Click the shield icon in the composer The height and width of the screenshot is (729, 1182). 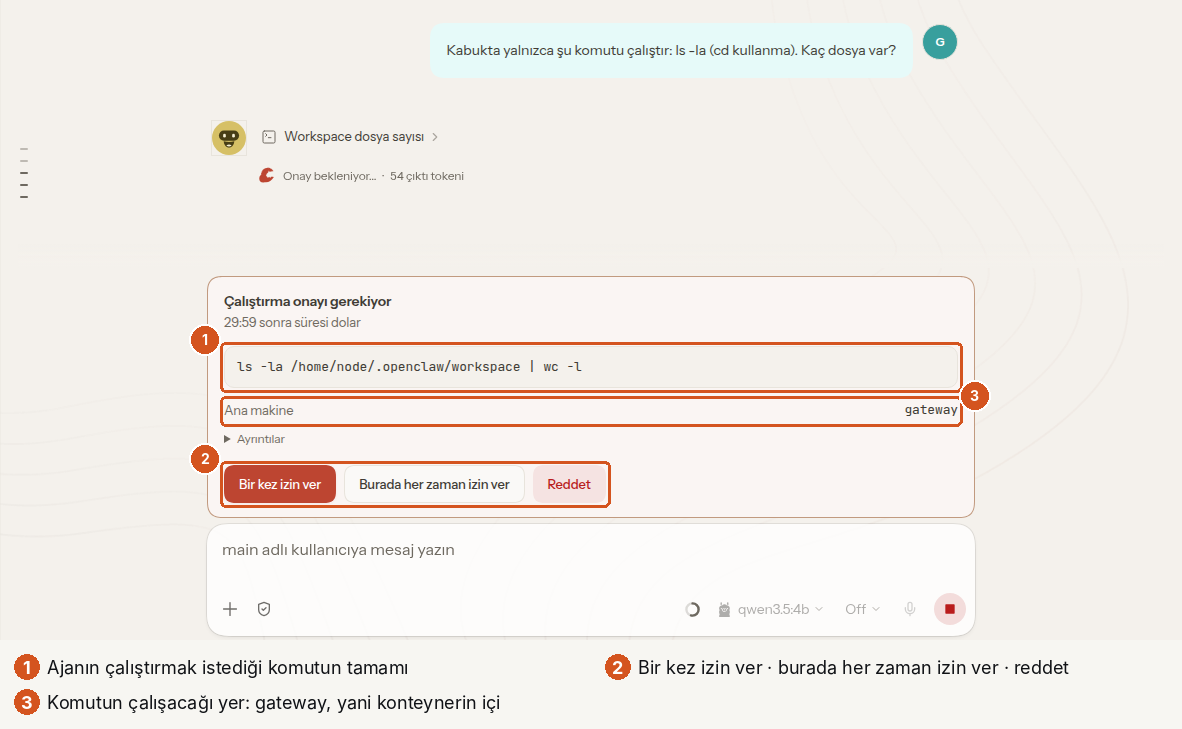point(264,609)
